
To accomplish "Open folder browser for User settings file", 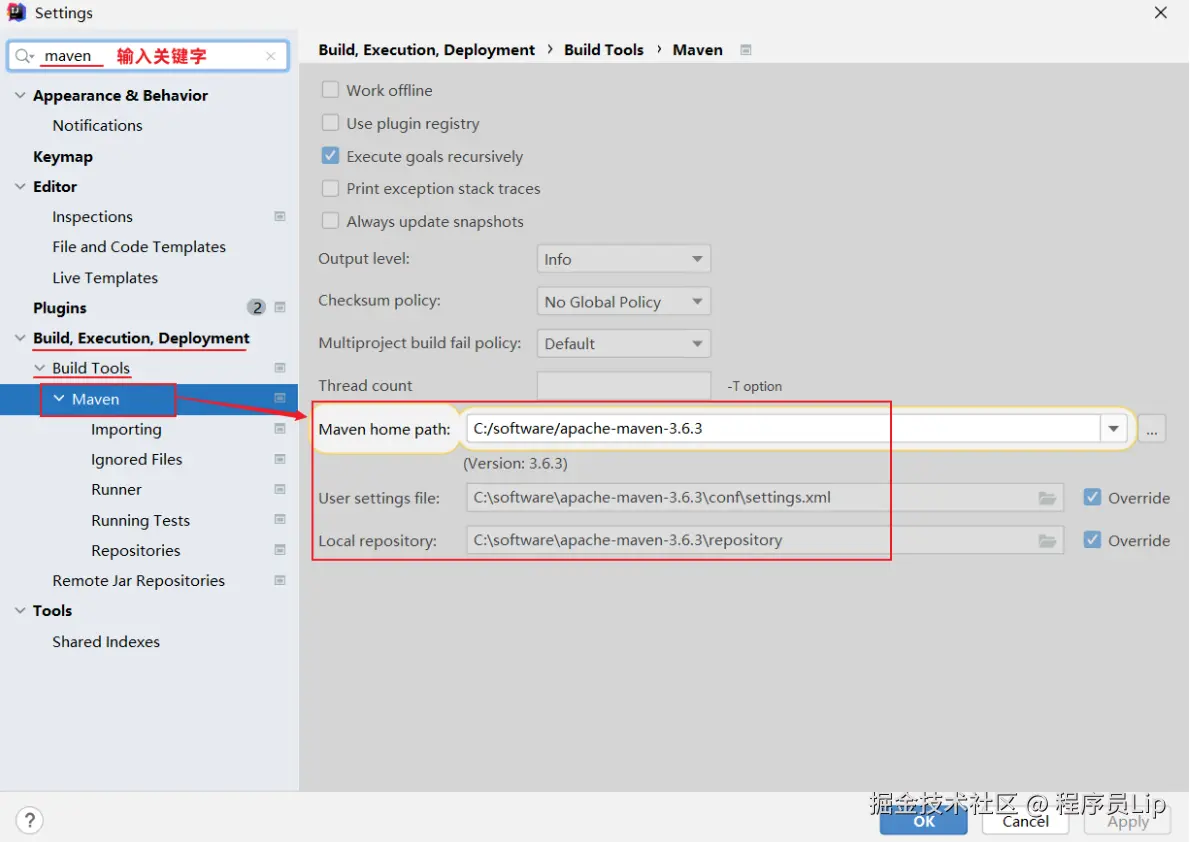I will coord(1047,498).
